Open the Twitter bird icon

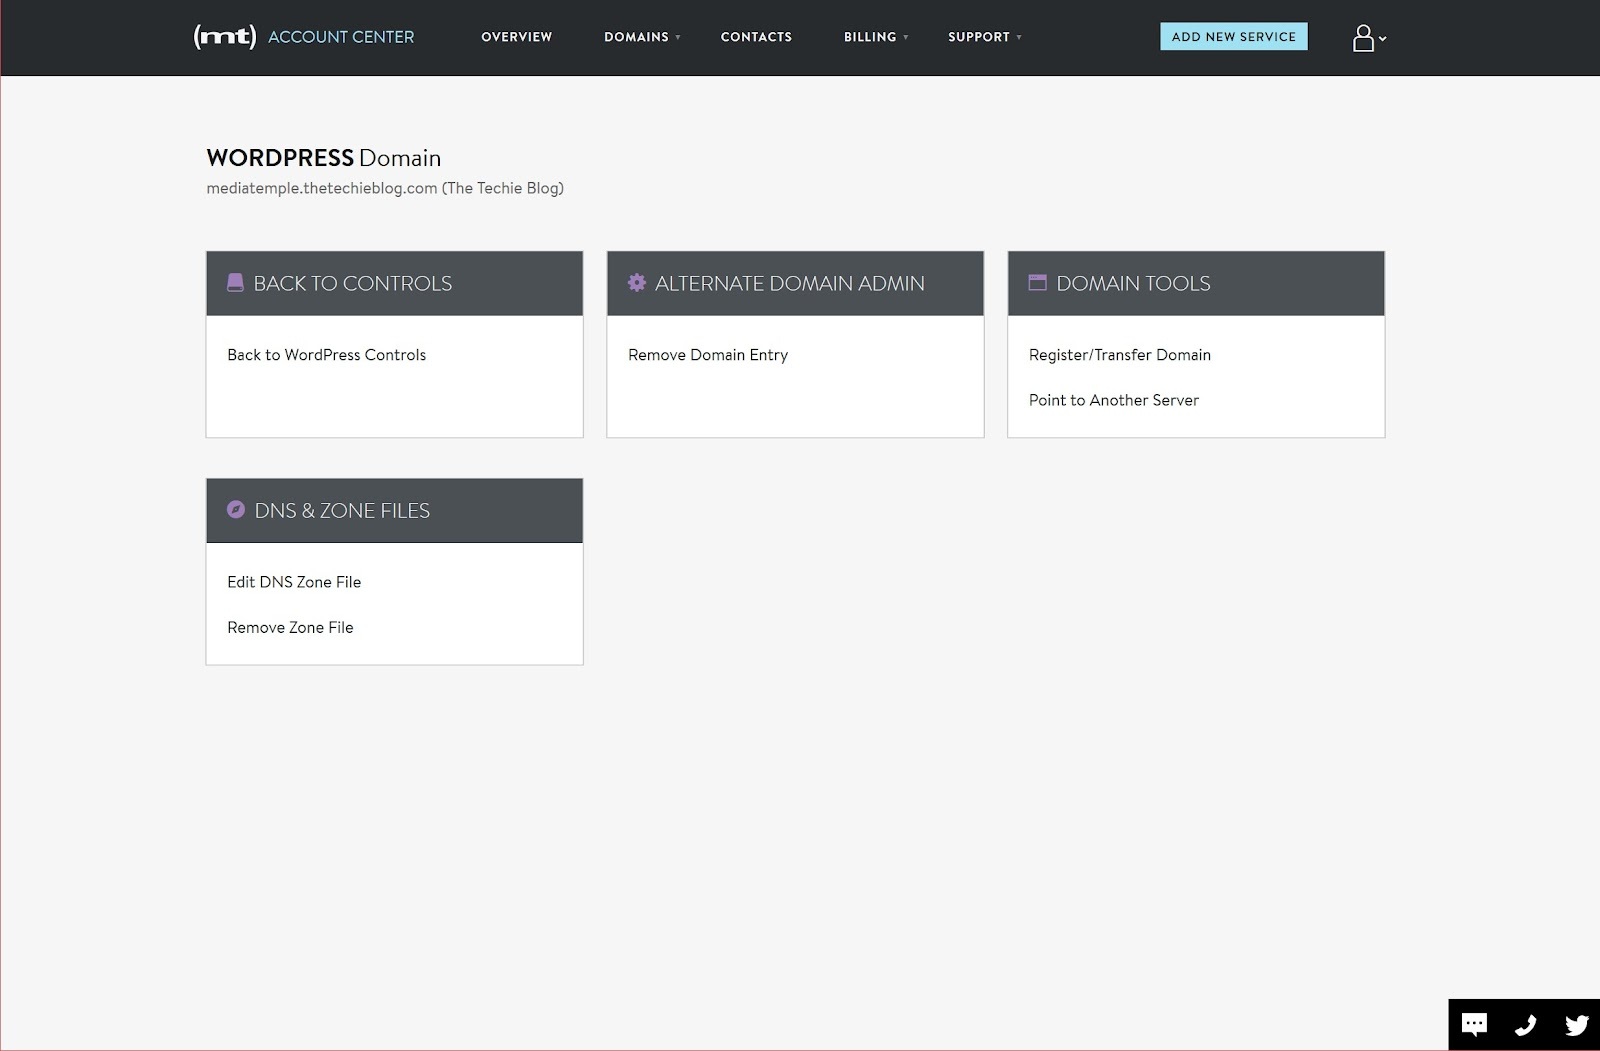[x=1577, y=1025]
